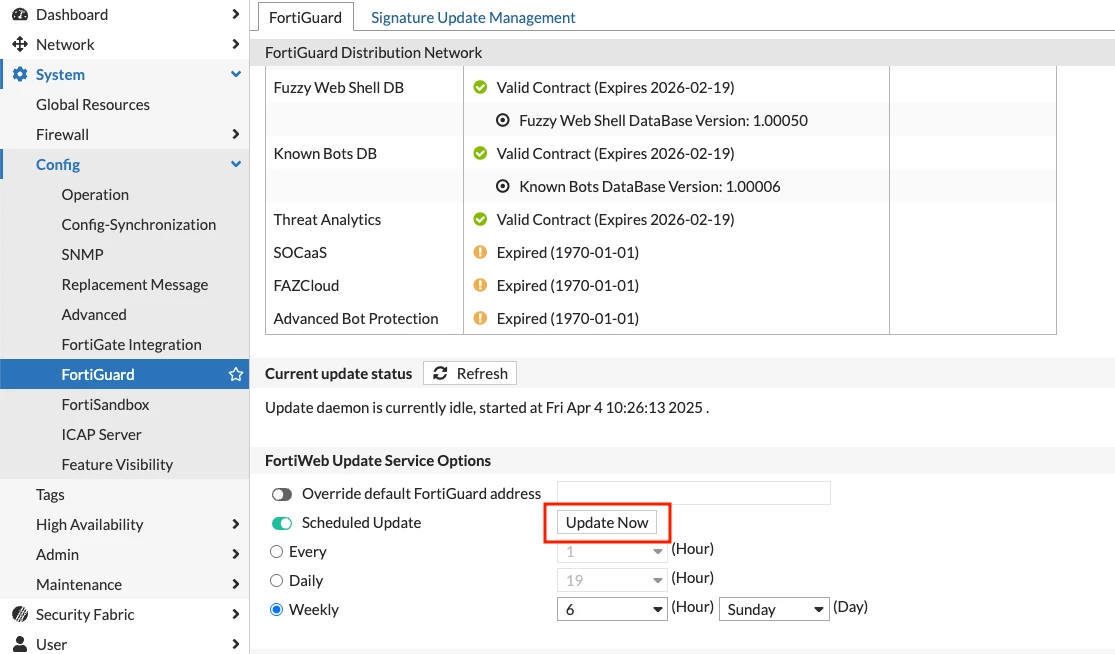
Task: Click the User person icon
Action: click(x=20, y=644)
